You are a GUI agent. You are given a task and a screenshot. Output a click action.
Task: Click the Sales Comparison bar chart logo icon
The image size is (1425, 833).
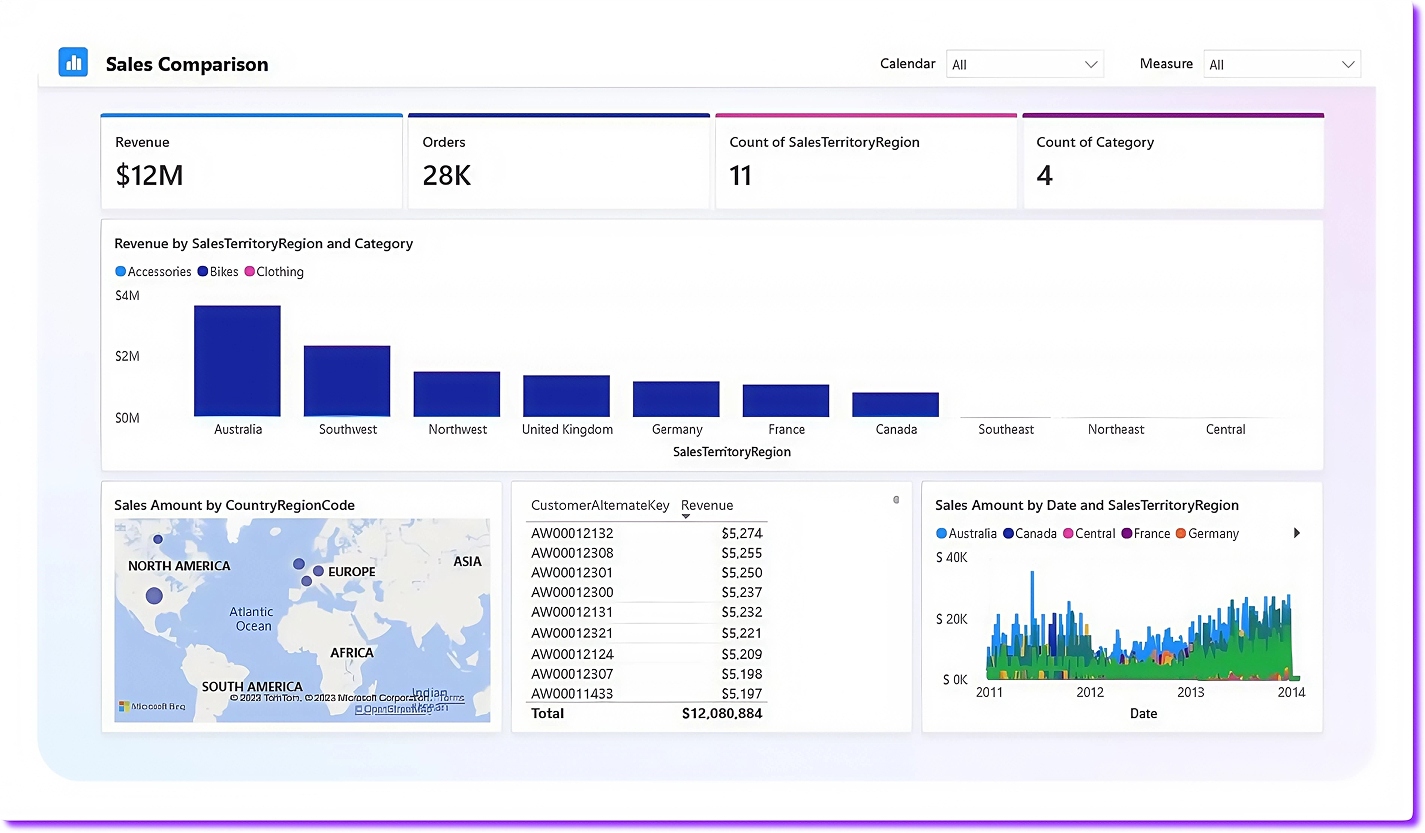tap(73, 62)
